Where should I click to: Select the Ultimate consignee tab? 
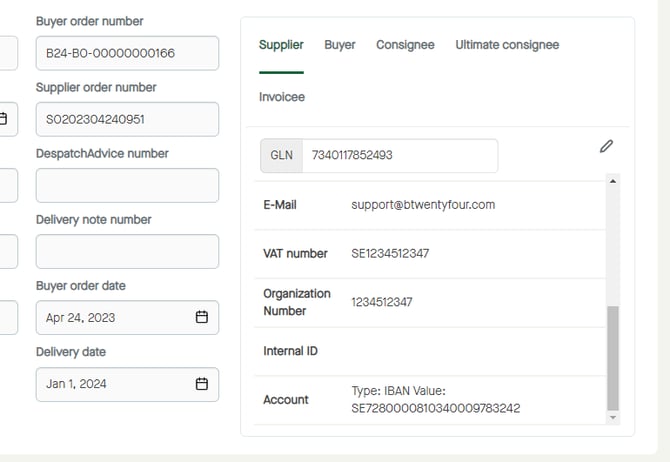[507, 45]
